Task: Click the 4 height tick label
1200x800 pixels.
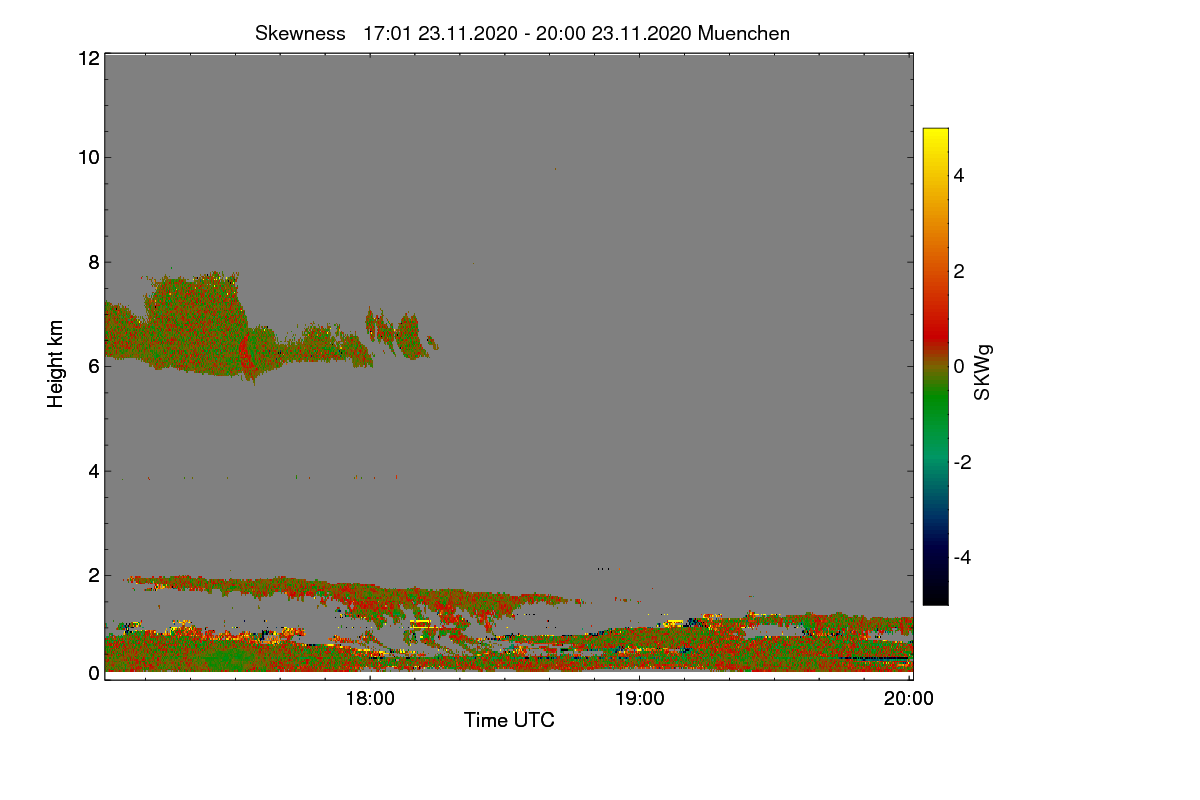Action: (93, 471)
